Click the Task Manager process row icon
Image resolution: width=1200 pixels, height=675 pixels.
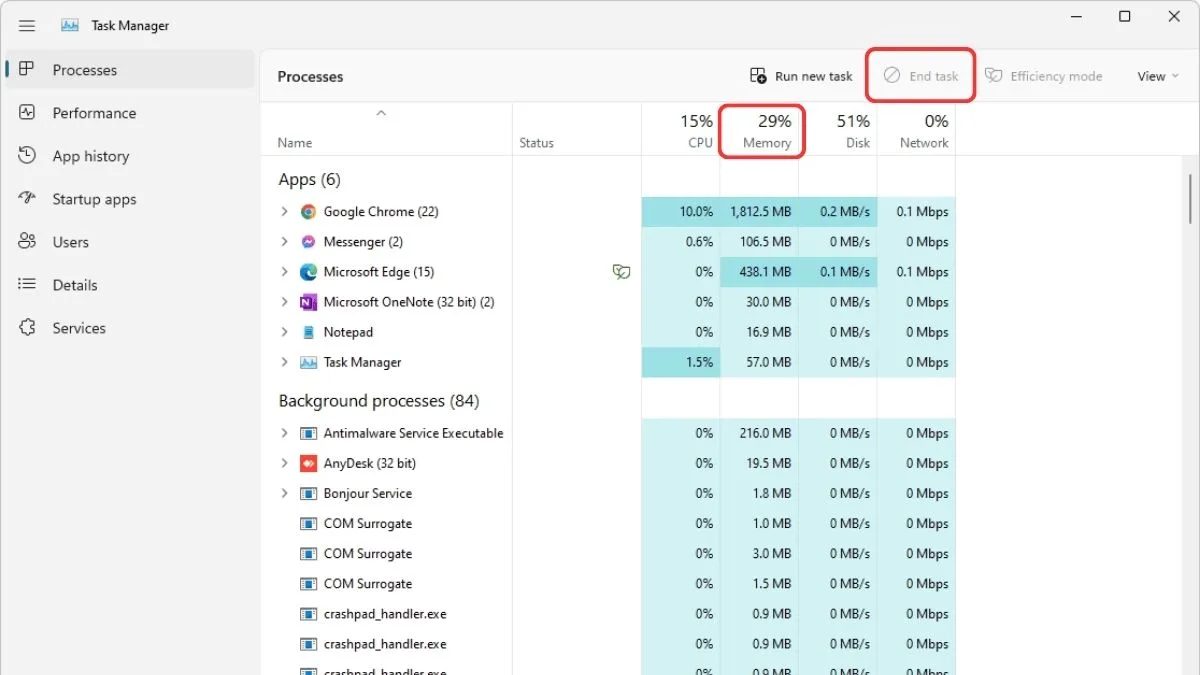pyautogui.click(x=308, y=362)
